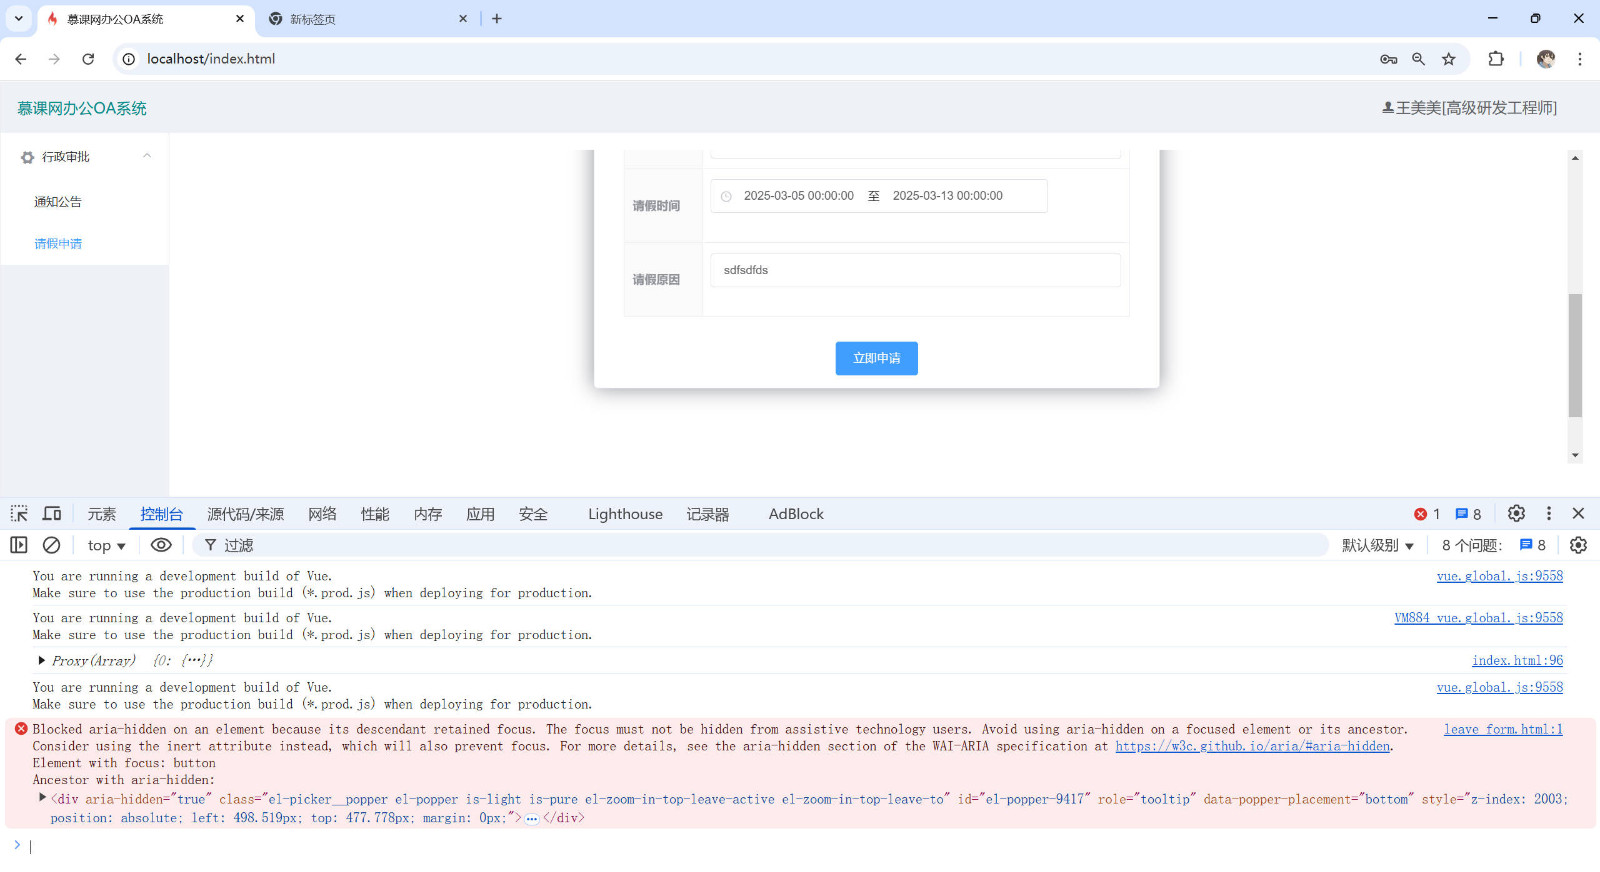Open the 默认级别 log level dropdown
This screenshot has height=872, width=1600.
coord(1377,545)
